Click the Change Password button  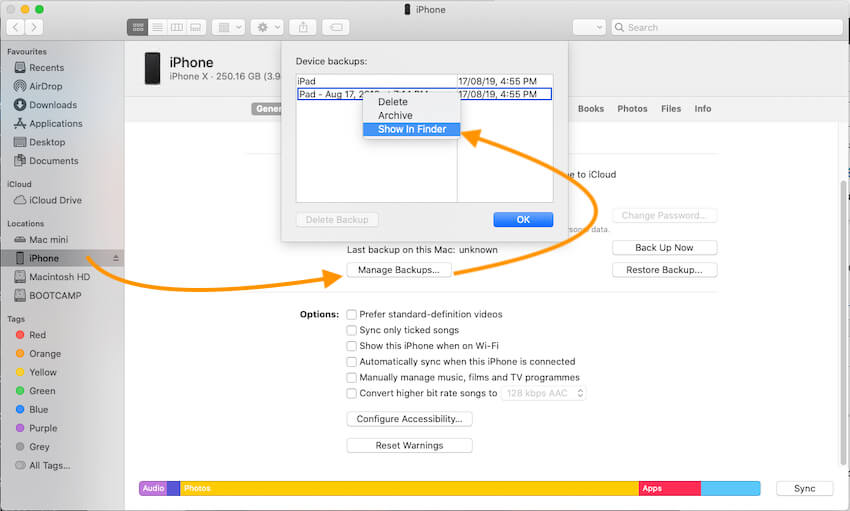point(665,216)
